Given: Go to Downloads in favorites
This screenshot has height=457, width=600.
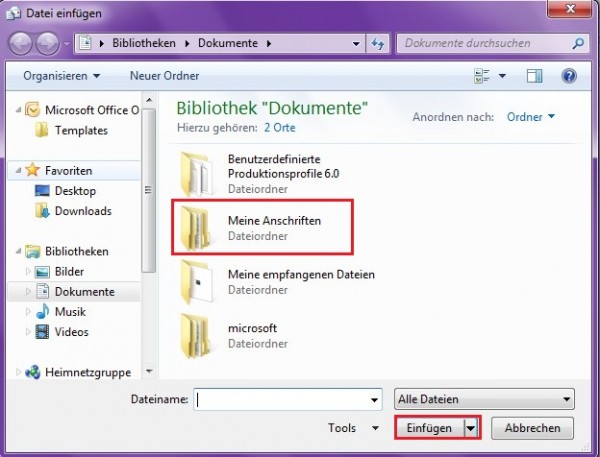Looking at the screenshot, I should (73, 211).
